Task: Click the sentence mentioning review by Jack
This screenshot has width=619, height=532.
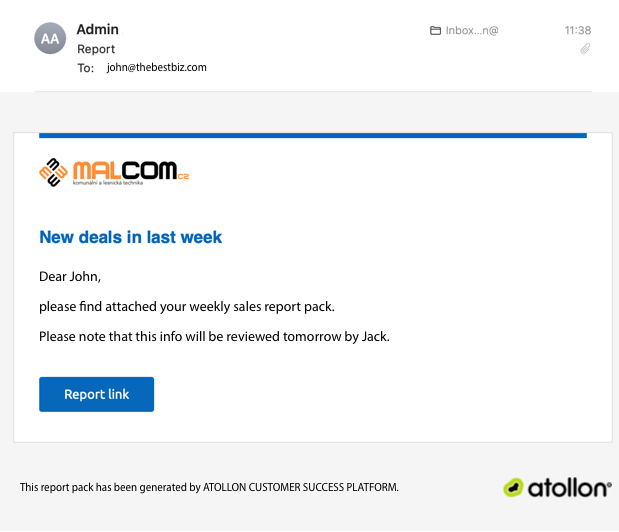Action: (214, 336)
